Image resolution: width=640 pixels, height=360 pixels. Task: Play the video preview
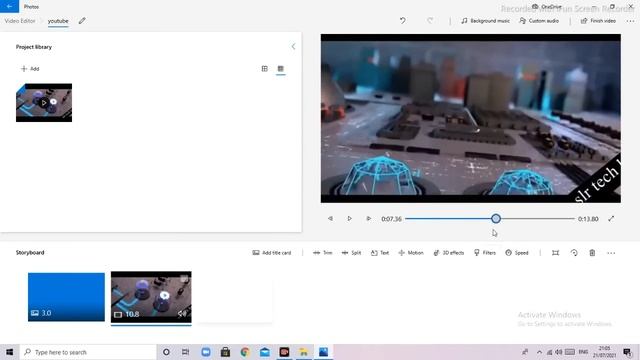pyautogui.click(x=349, y=219)
